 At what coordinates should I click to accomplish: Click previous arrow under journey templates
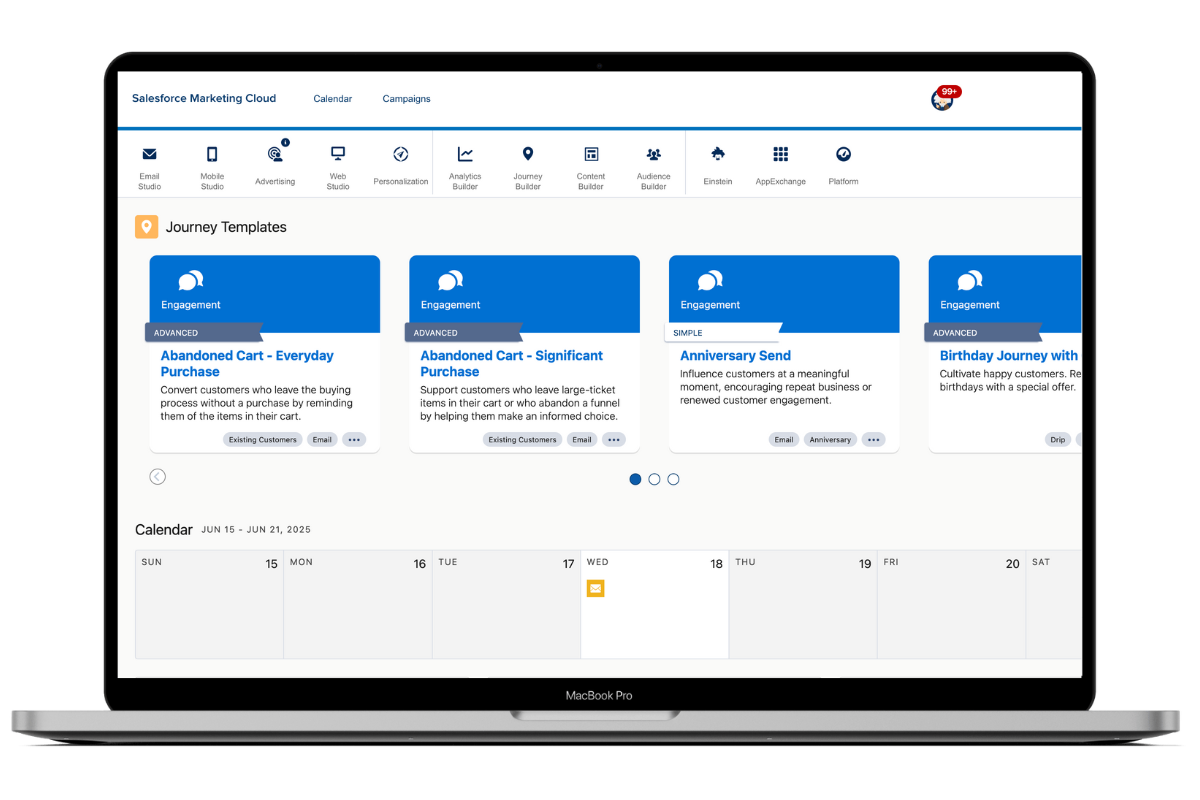pos(158,476)
